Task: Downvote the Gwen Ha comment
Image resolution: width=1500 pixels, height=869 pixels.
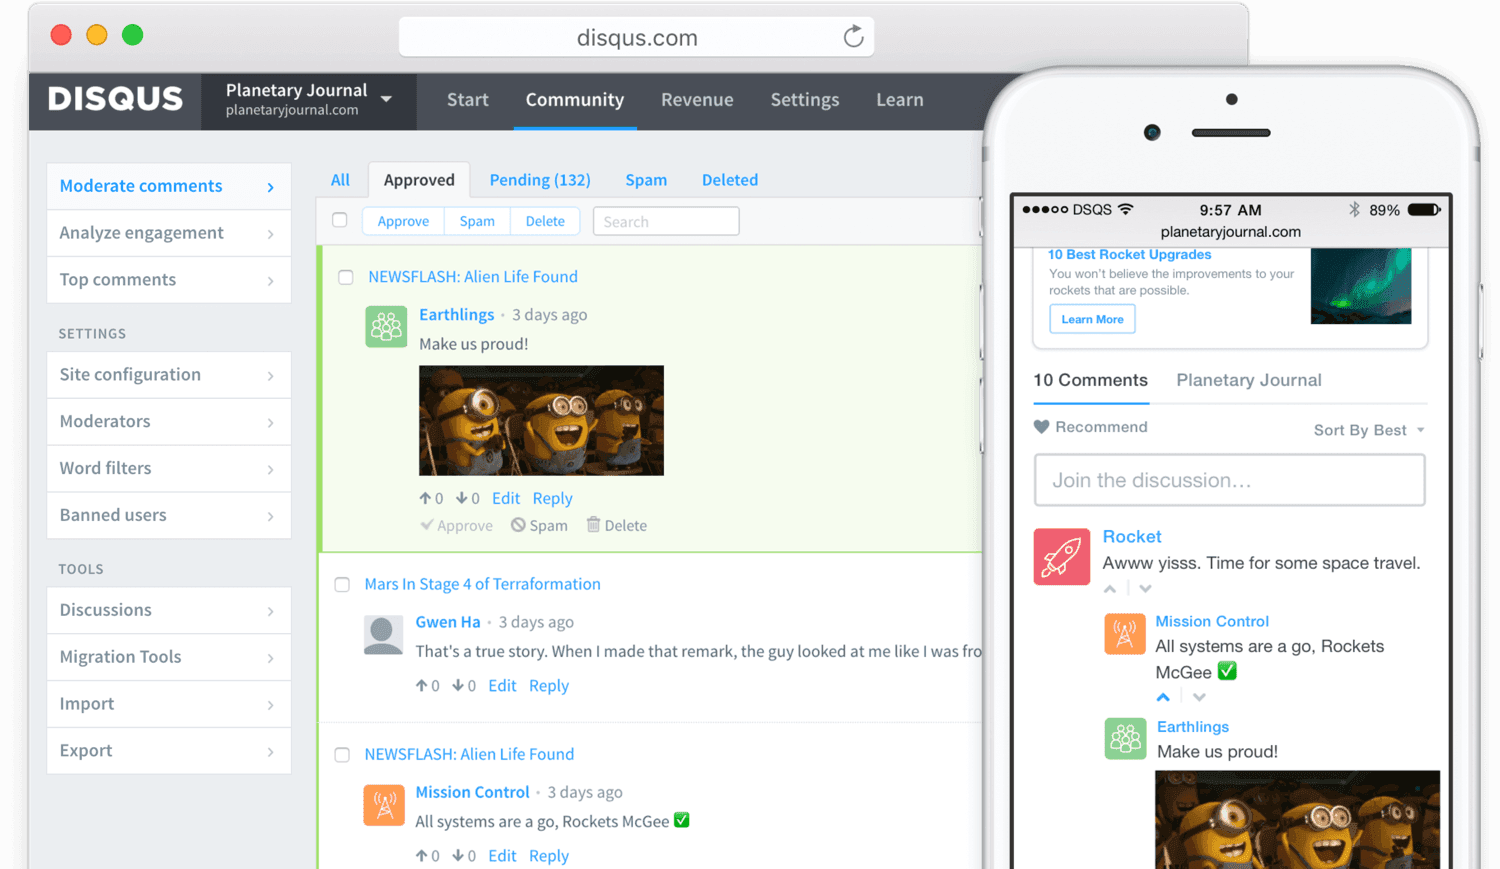Action: (x=458, y=685)
